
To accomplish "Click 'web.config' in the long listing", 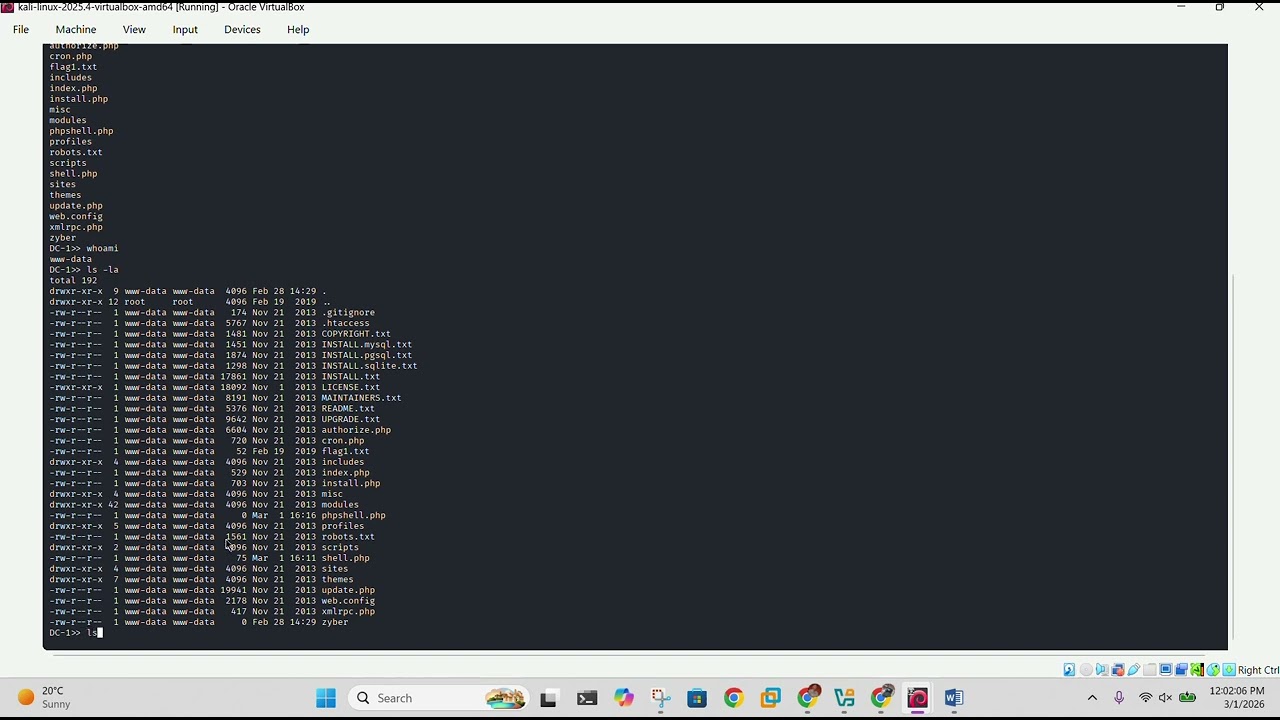I will (348, 601).
